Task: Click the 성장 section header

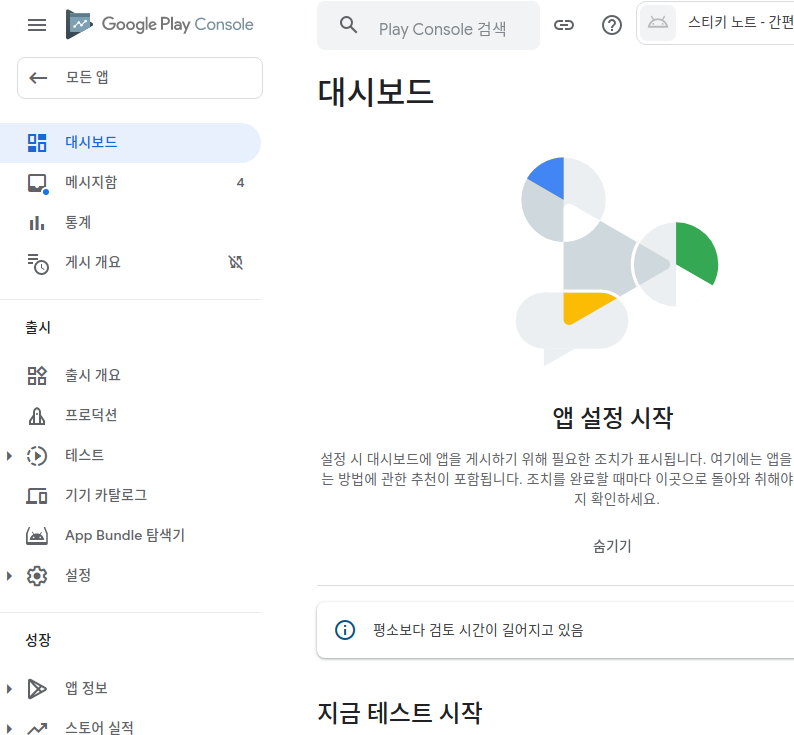Action: point(38,640)
